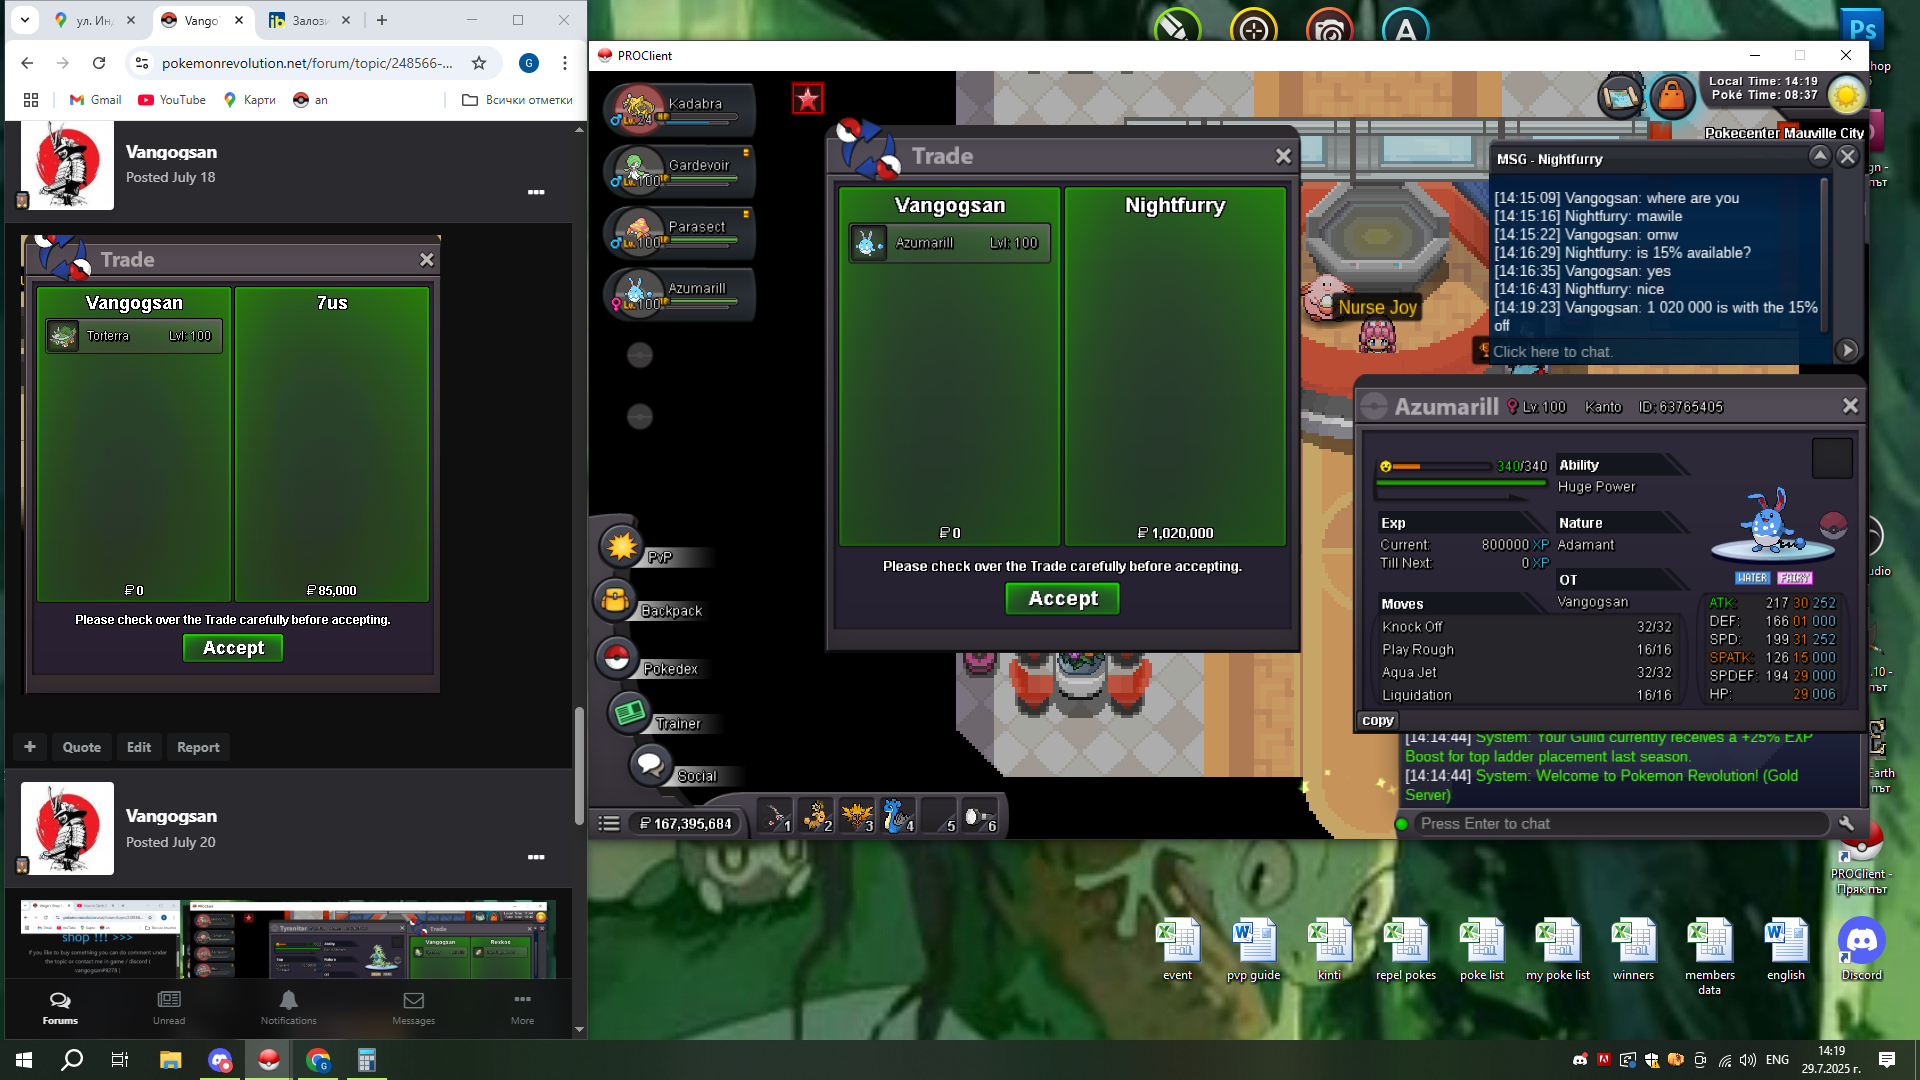This screenshot has width=1920, height=1080.
Task: Open the game menu list icon
Action: click(x=609, y=824)
